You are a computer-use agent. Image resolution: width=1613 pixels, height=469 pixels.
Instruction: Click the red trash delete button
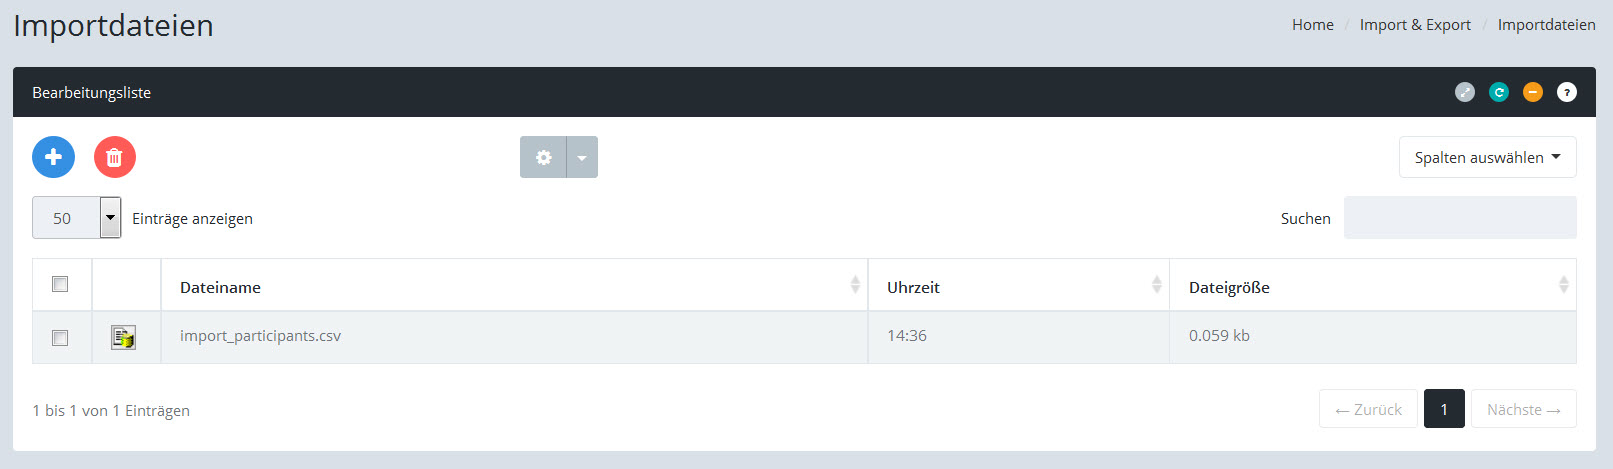115,157
